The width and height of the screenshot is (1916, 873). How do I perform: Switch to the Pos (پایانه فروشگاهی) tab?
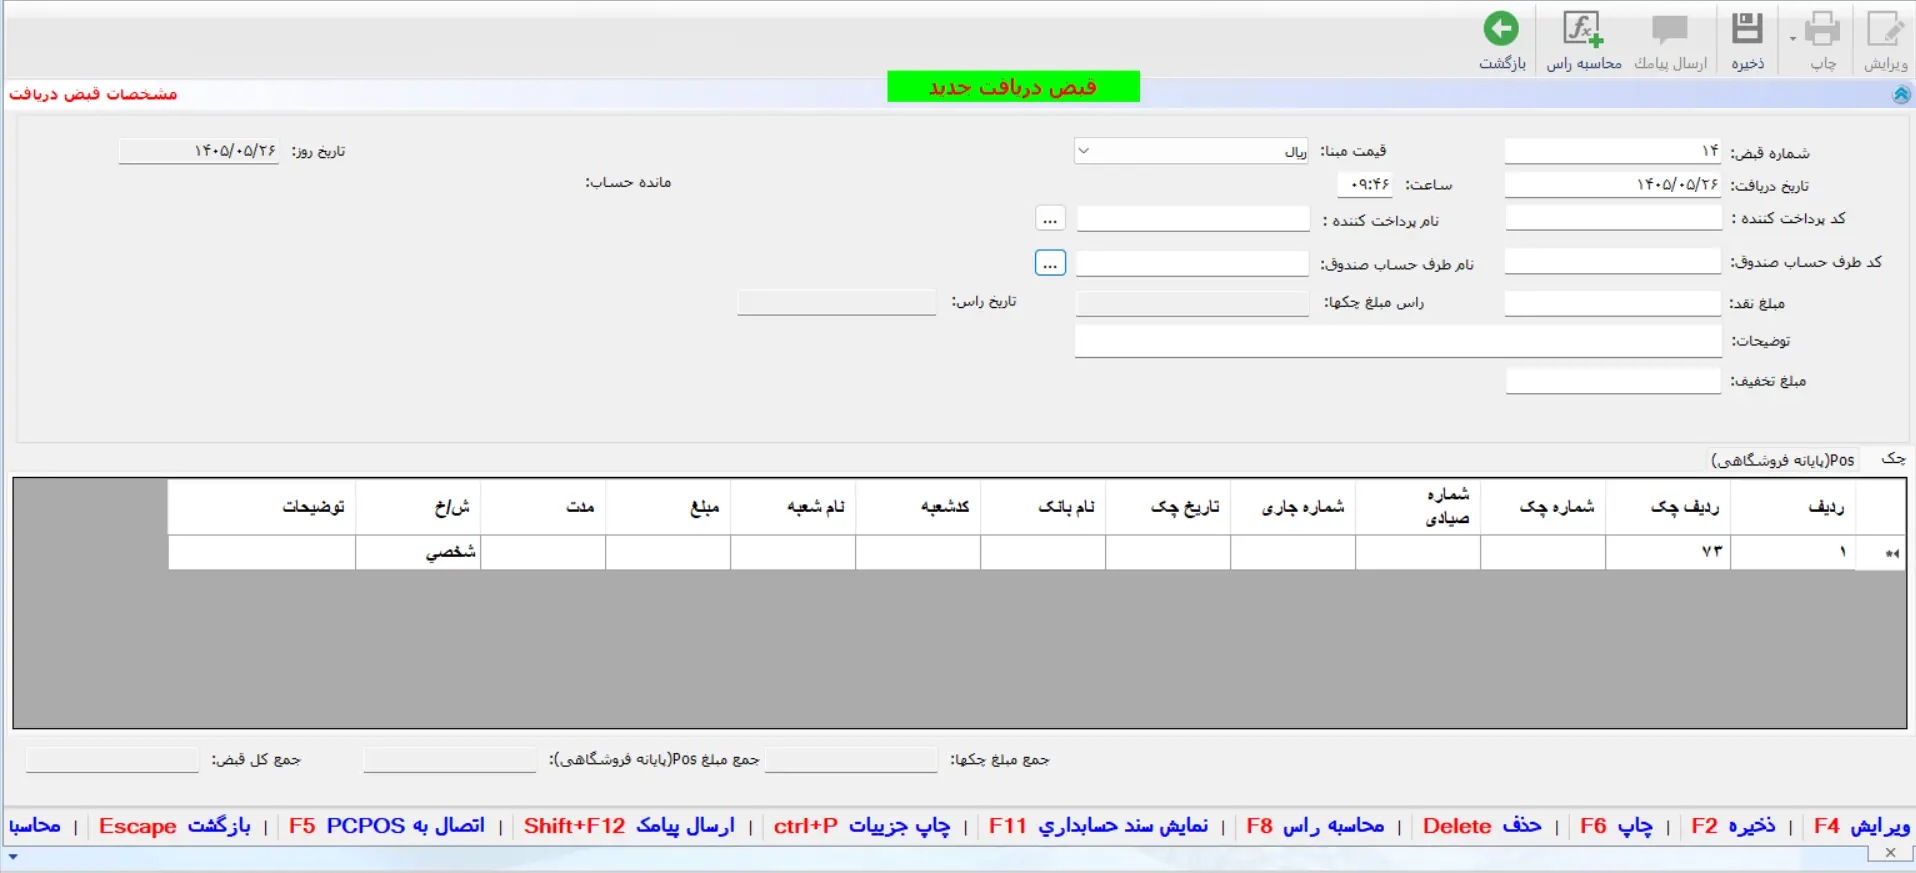point(1783,460)
